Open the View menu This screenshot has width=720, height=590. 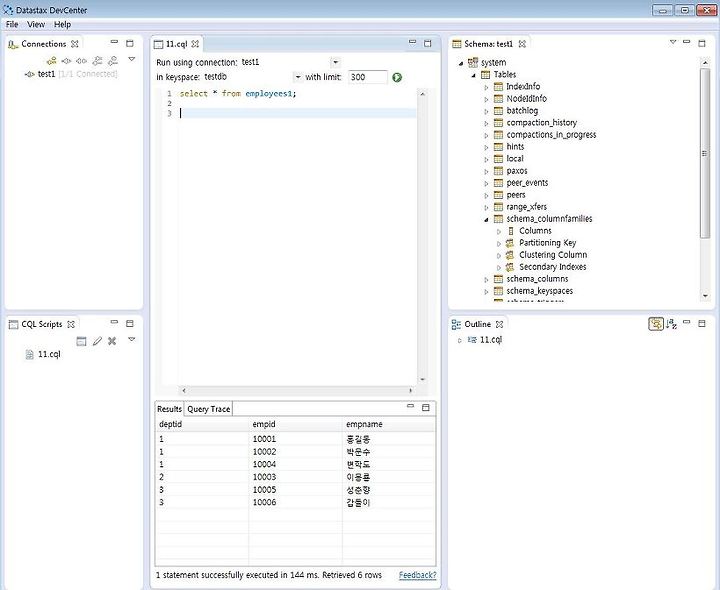(x=36, y=24)
